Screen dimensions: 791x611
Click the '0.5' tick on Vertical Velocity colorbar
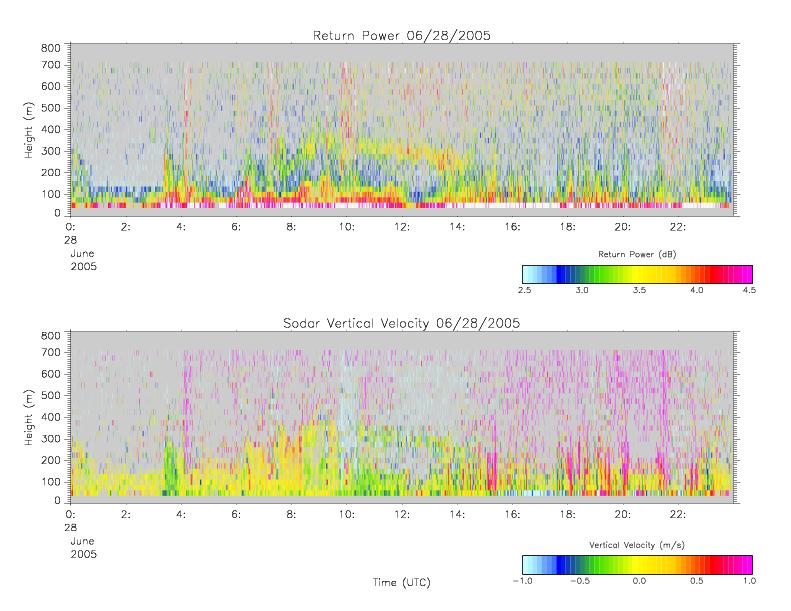[x=697, y=581]
